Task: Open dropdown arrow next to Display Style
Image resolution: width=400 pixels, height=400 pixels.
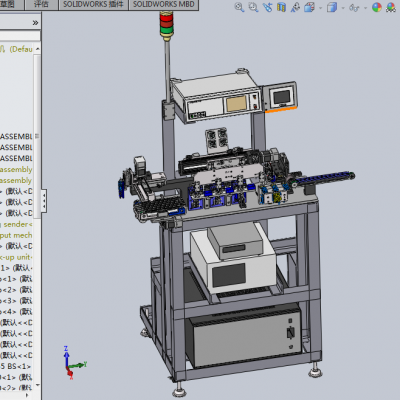Action: click(x=343, y=8)
